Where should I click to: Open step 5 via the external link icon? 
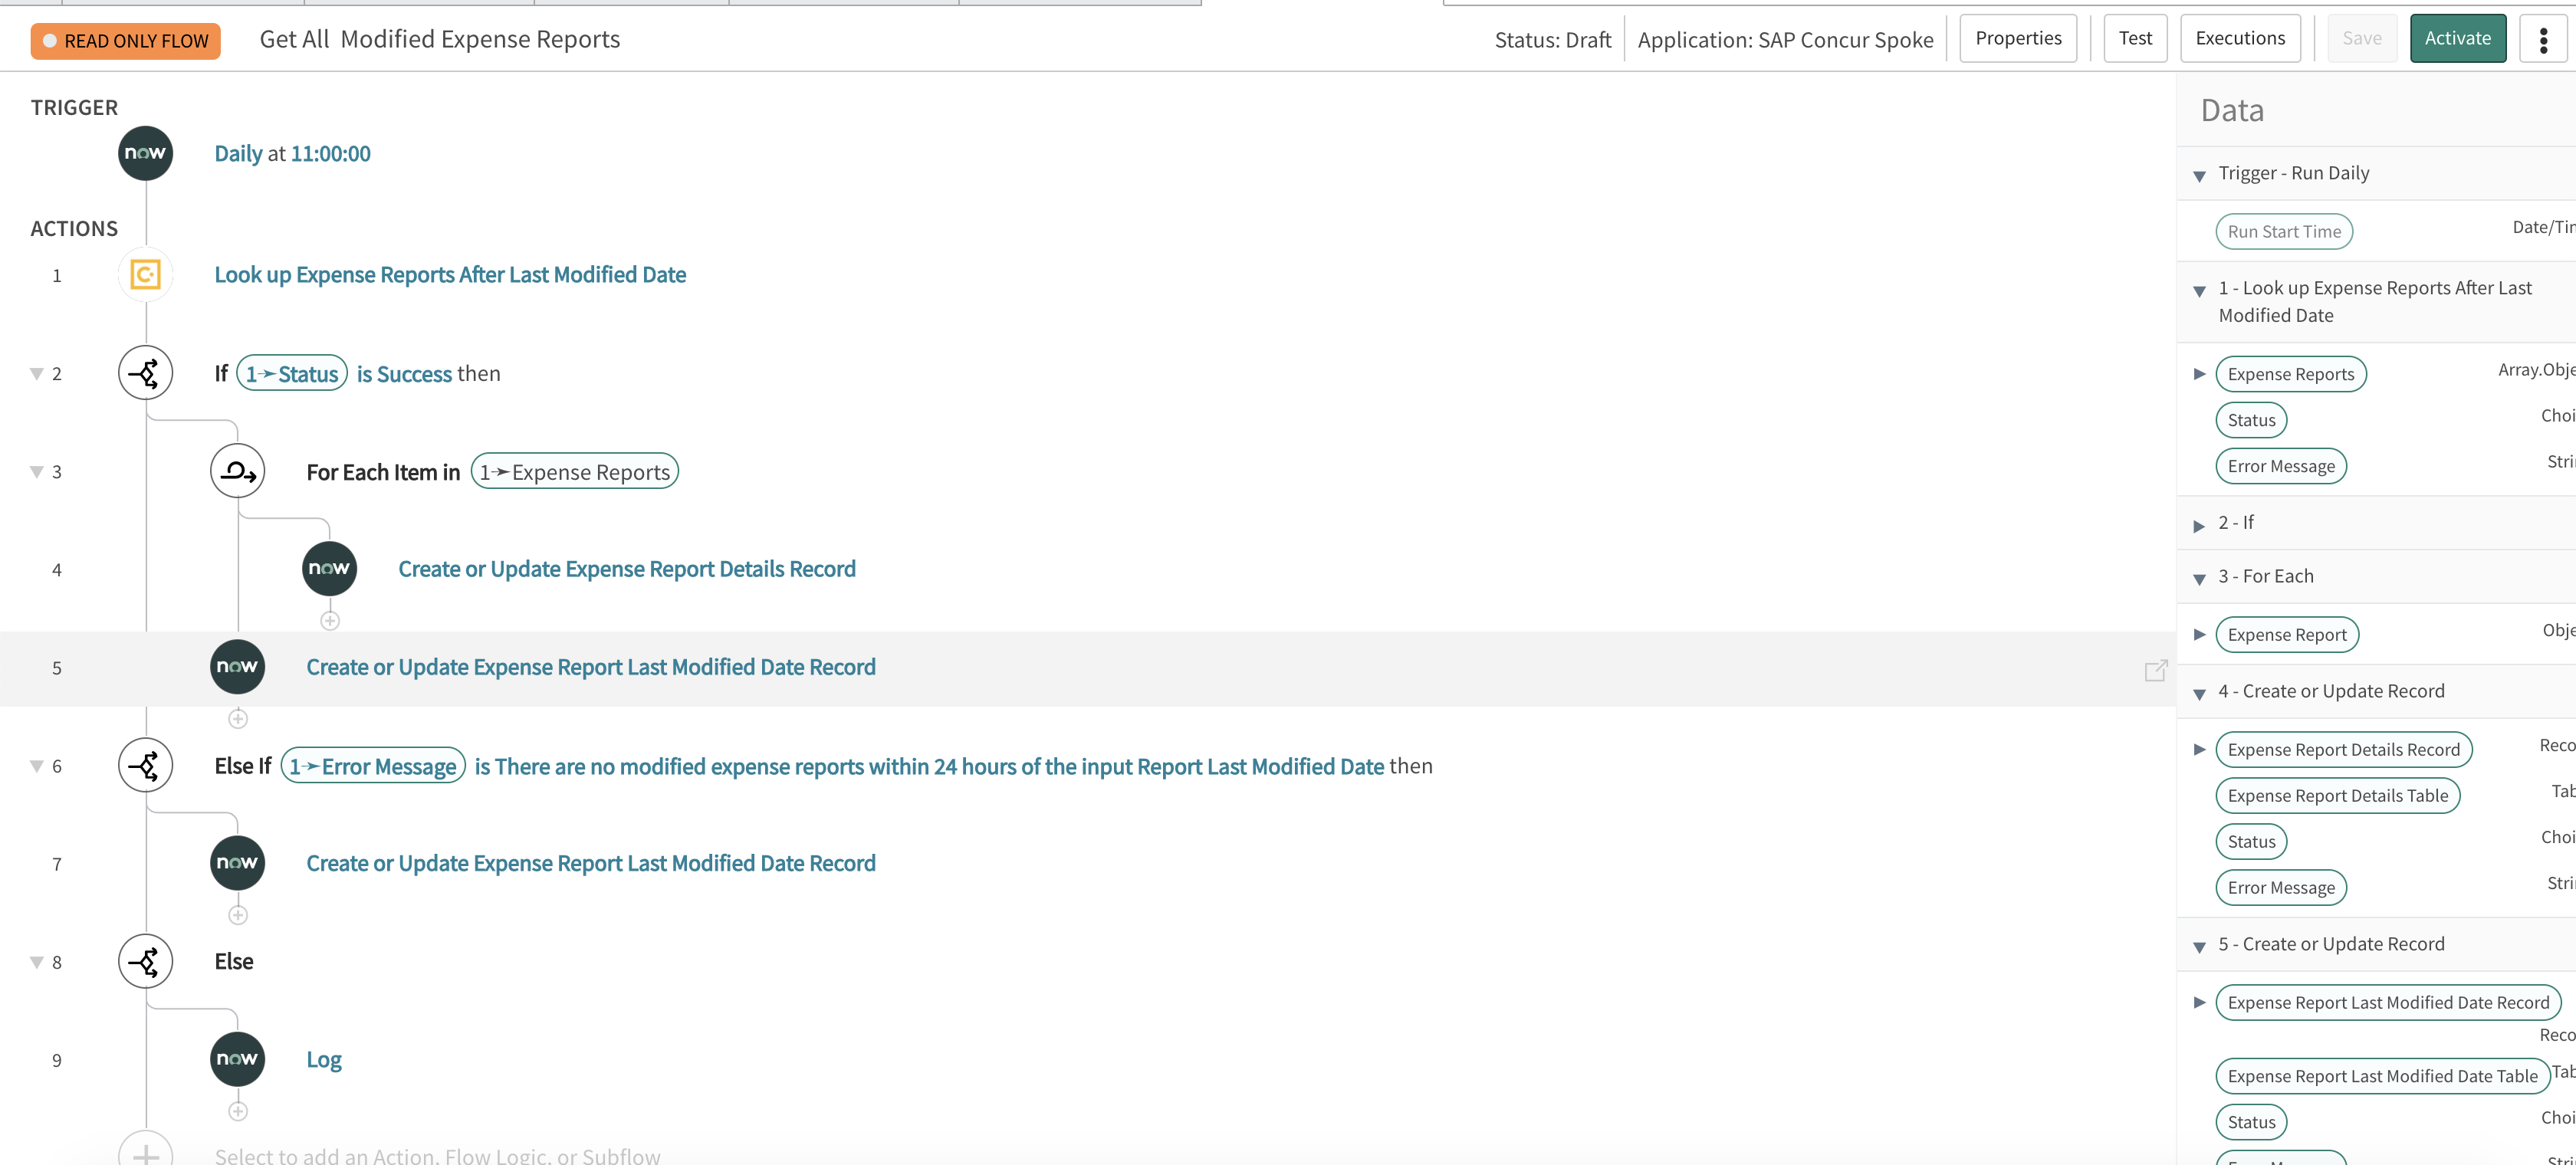click(2155, 670)
